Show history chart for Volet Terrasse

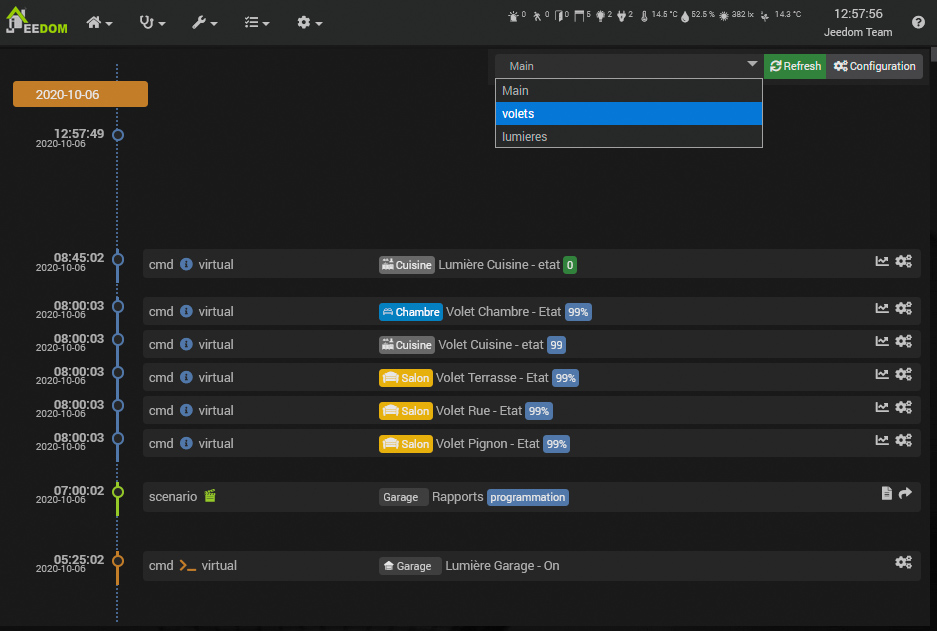(x=881, y=374)
